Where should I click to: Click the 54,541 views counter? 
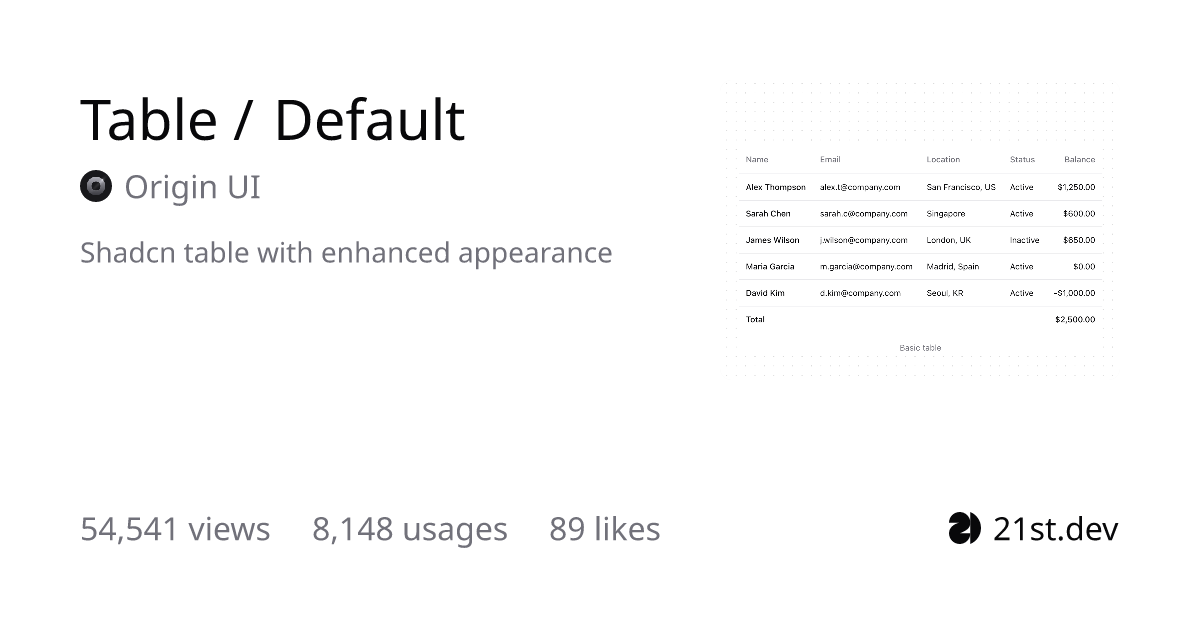175,528
